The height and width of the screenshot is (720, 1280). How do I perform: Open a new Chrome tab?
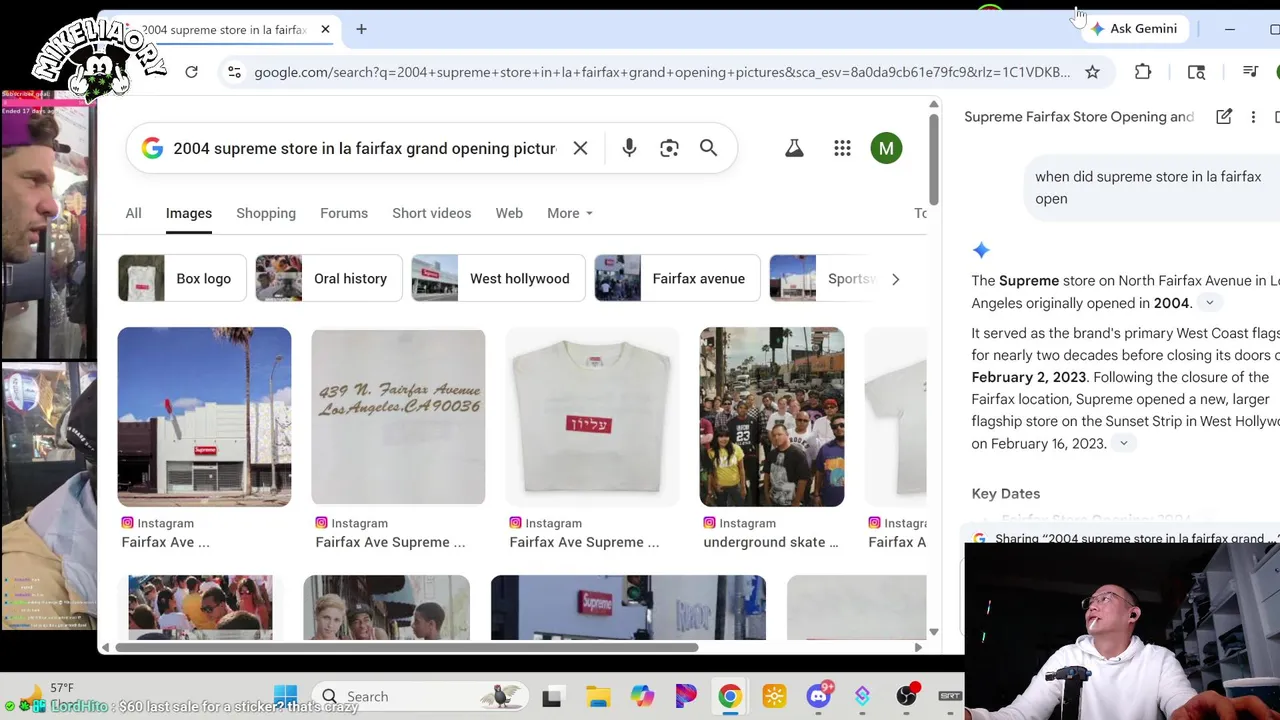click(x=361, y=29)
